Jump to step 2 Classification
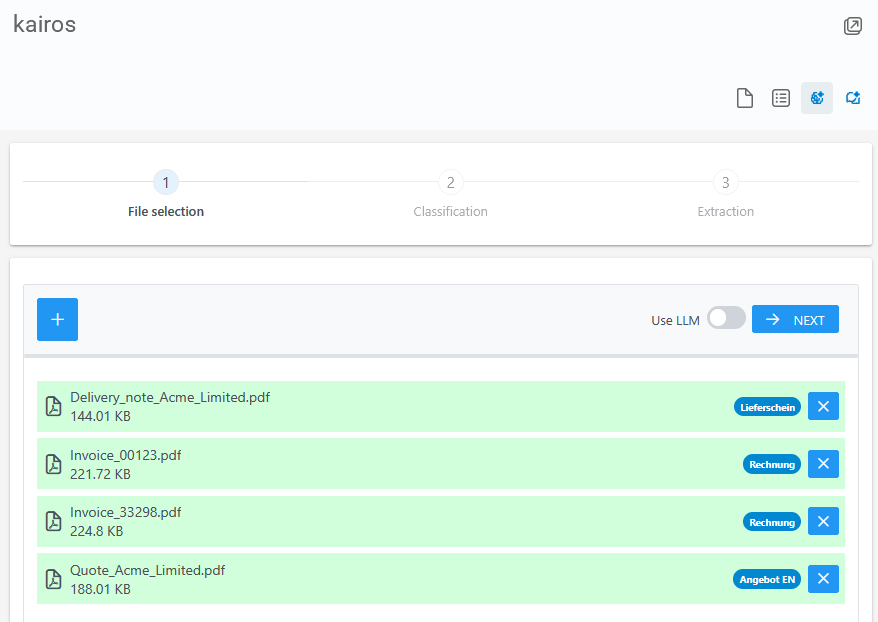 coord(451,183)
